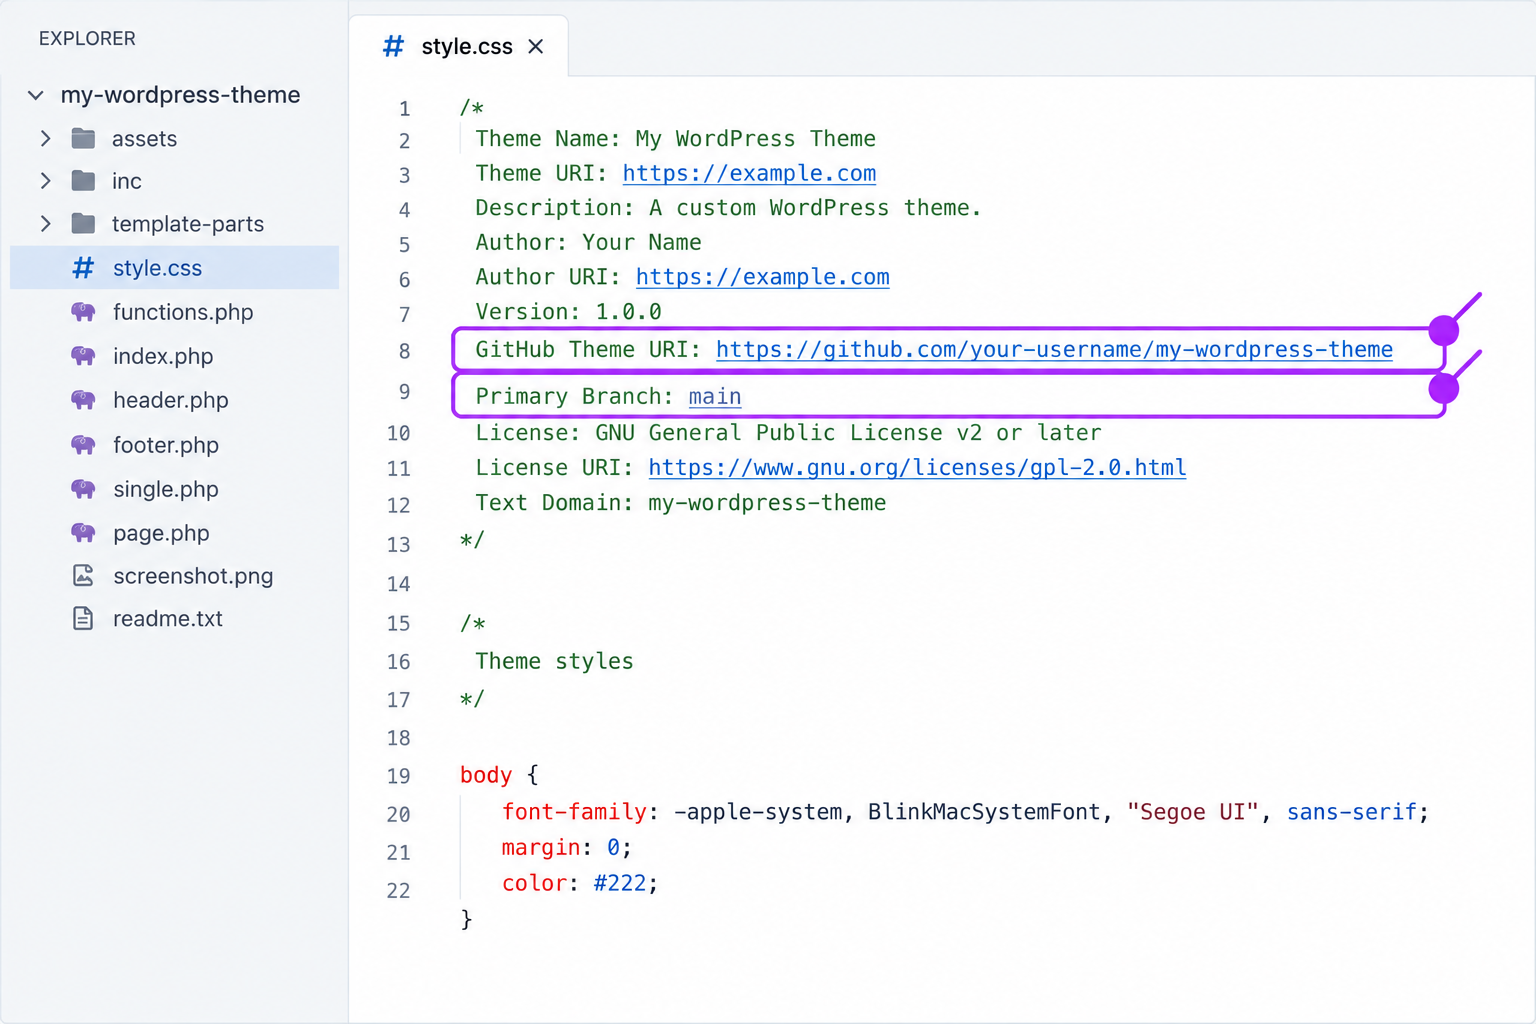This screenshot has width=1536, height=1024.
Task: Open screenshot.png file name
Action: pyautogui.click(x=193, y=576)
